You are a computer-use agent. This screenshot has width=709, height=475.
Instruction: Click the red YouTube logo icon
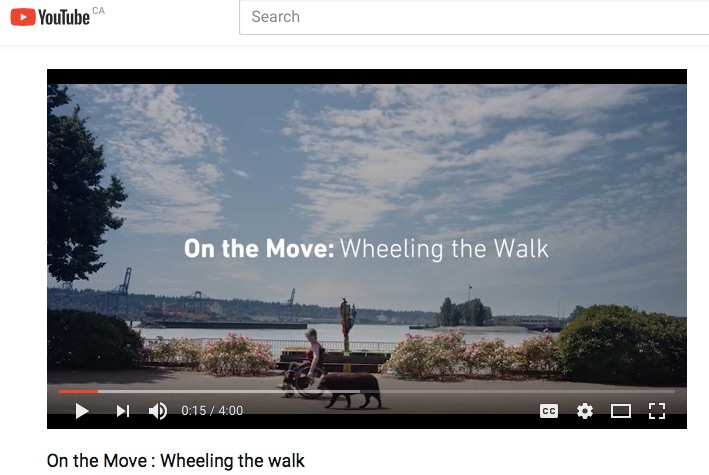tap(23, 17)
